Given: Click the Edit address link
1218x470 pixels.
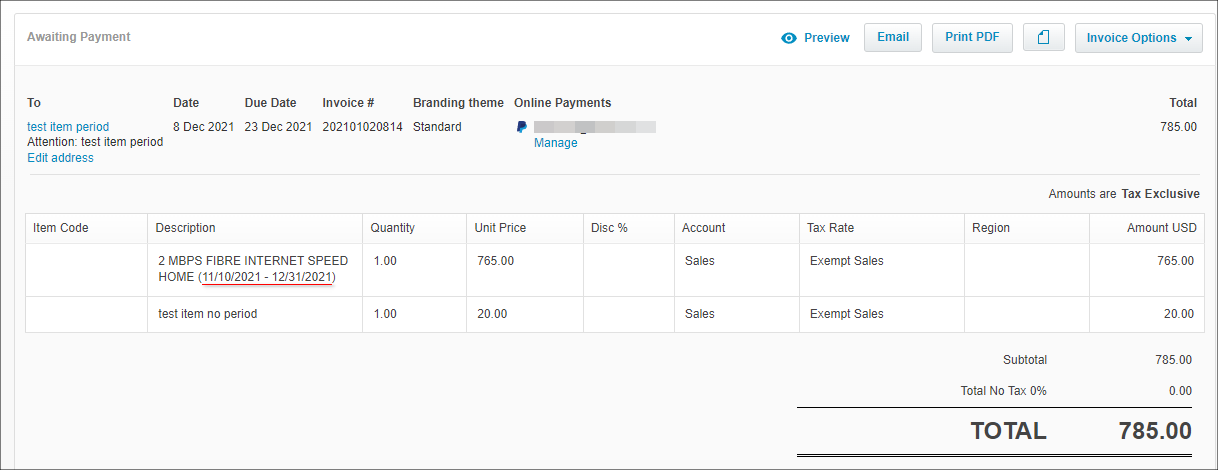Looking at the screenshot, I should (x=60, y=158).
